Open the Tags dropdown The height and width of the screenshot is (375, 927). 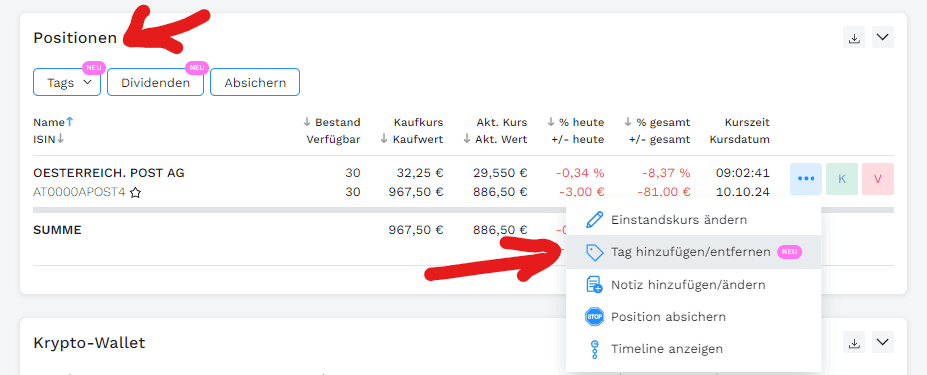(x=67, y=82)
